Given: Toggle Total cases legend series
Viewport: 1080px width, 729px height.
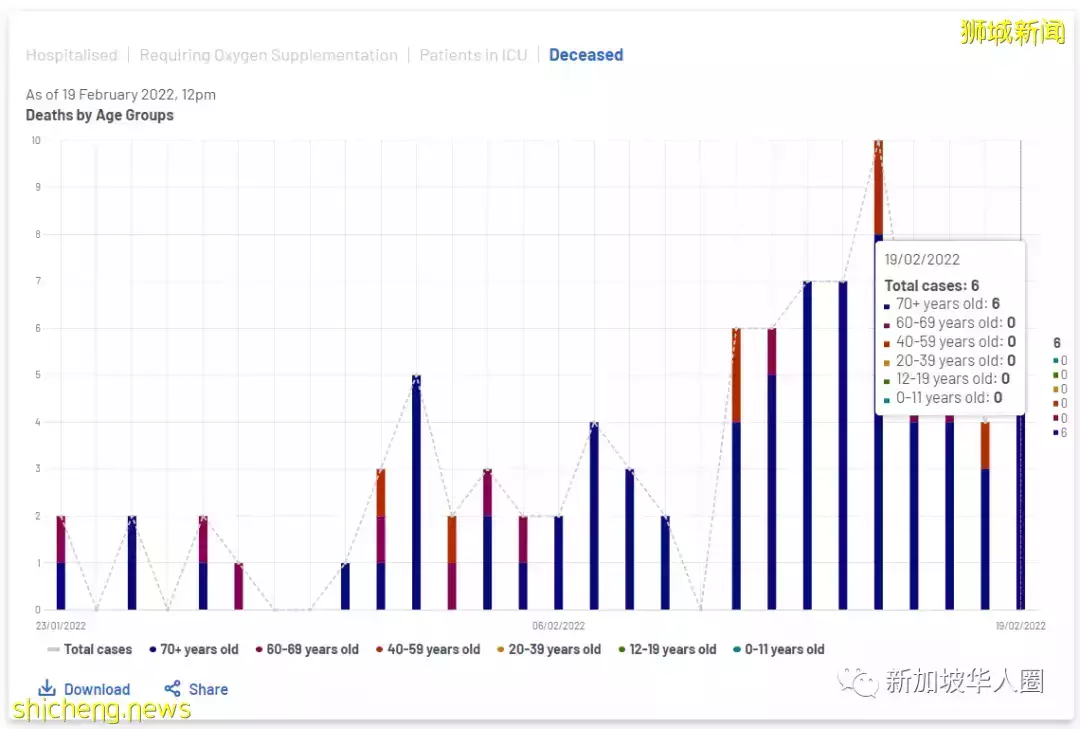Looking at the screenshot, I should [90, 649].
